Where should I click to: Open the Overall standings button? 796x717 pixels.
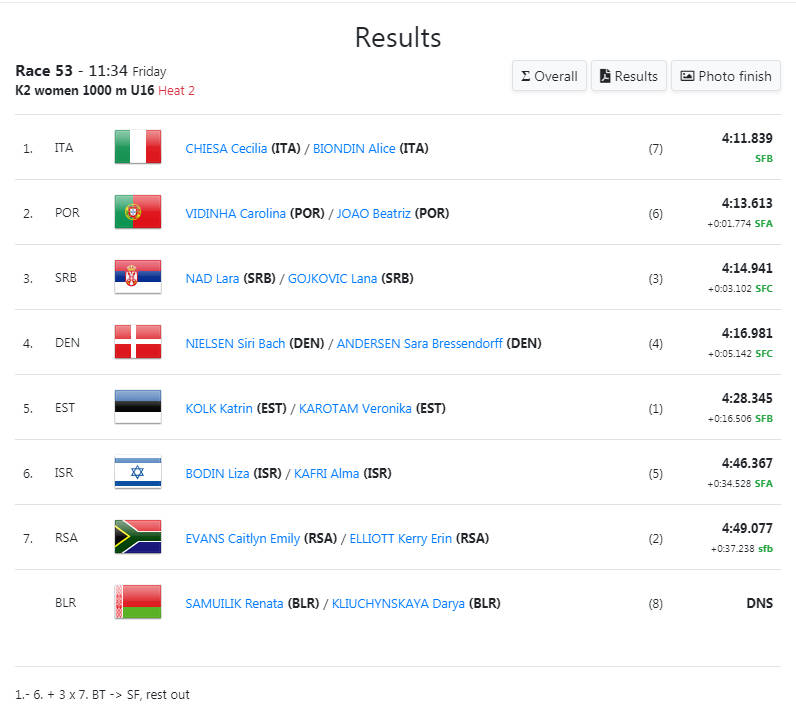click(x=549, y=76)
